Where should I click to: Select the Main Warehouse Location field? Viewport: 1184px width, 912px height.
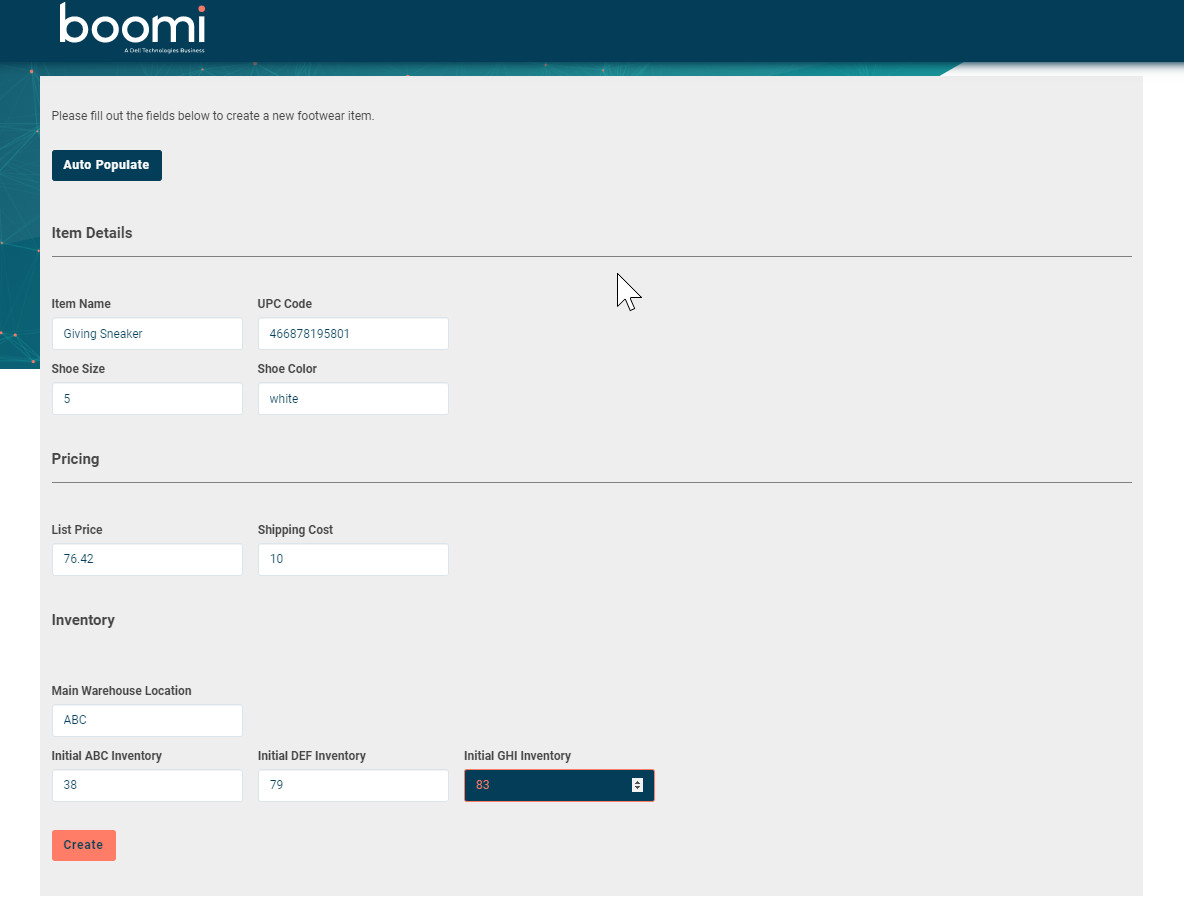point(147,721)
